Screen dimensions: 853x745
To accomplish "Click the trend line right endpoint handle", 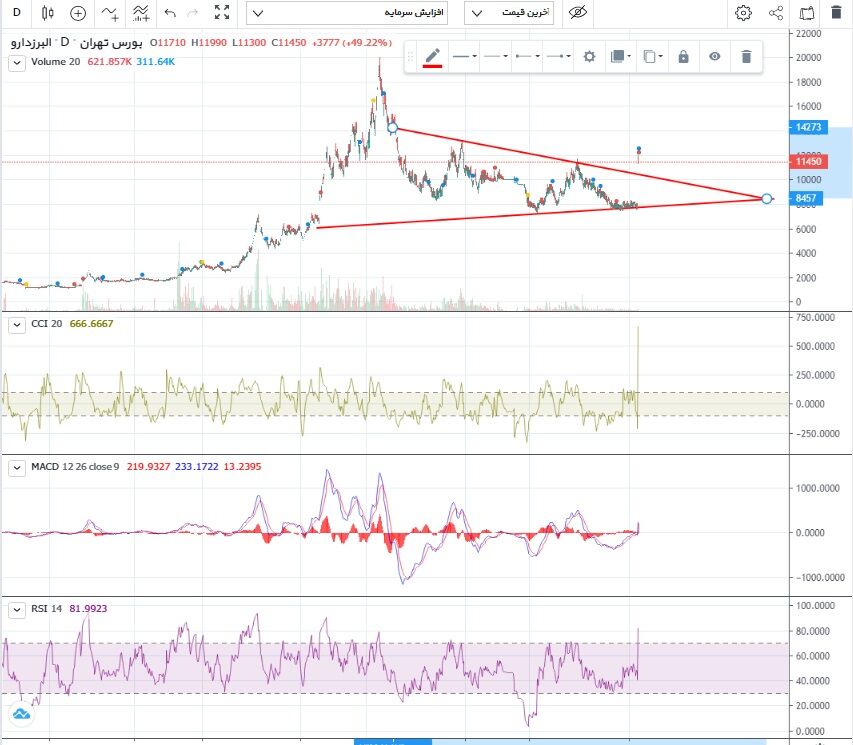I will point(766,199).
